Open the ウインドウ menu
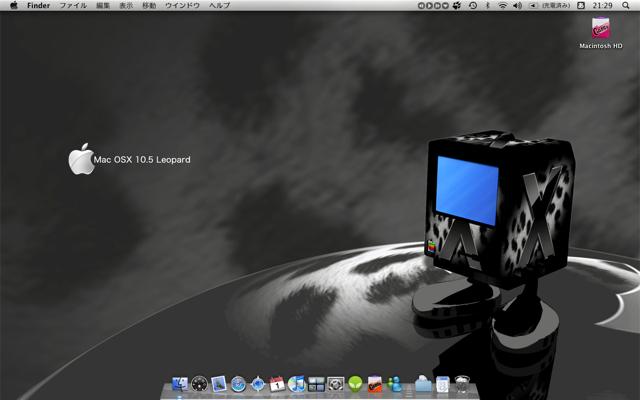This screenshot has height=400, width=640. click(182, 5)
